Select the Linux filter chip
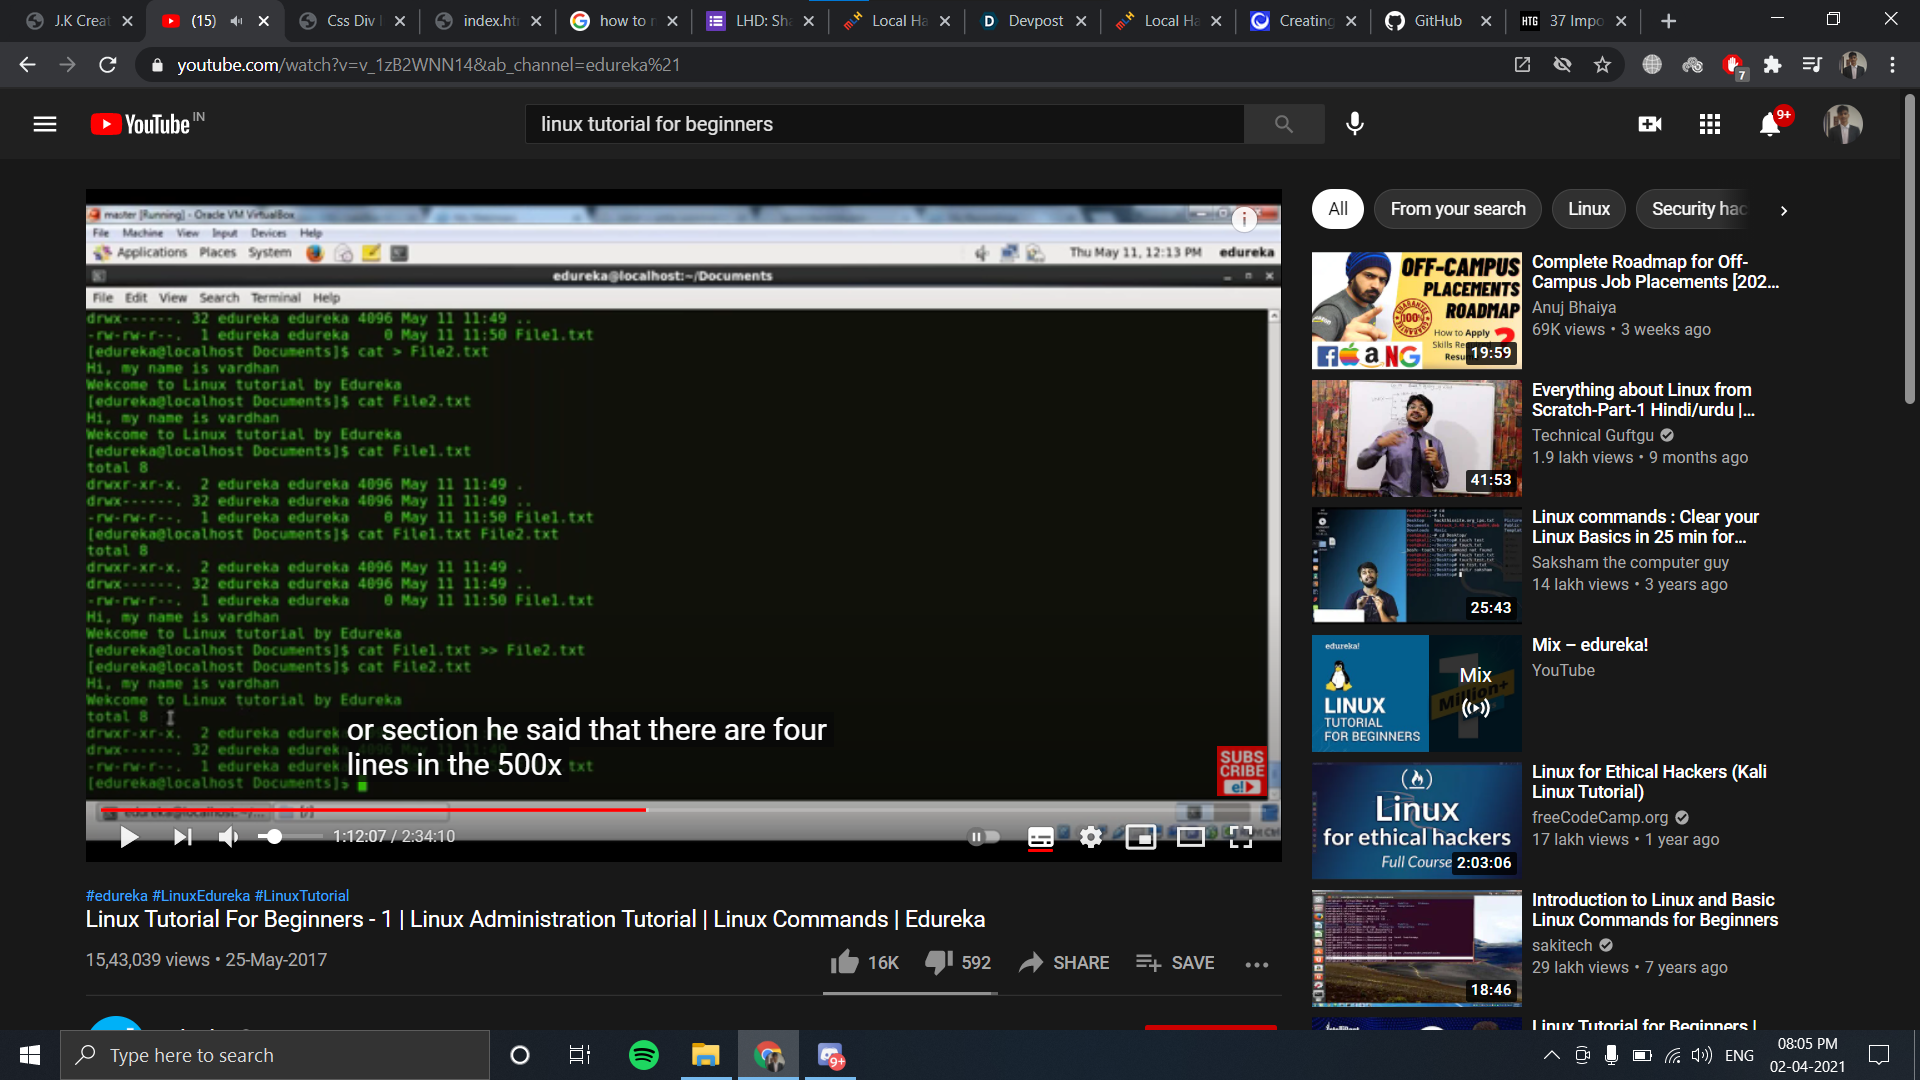Screen dimensions: 1920x1080 click(1588, 209)
